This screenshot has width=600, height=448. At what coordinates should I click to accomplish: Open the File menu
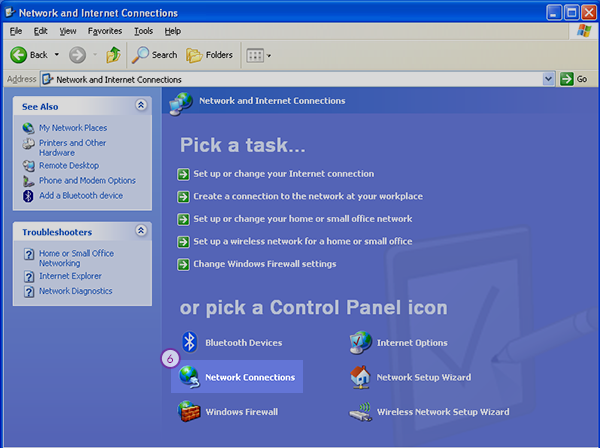coord(16,31)
